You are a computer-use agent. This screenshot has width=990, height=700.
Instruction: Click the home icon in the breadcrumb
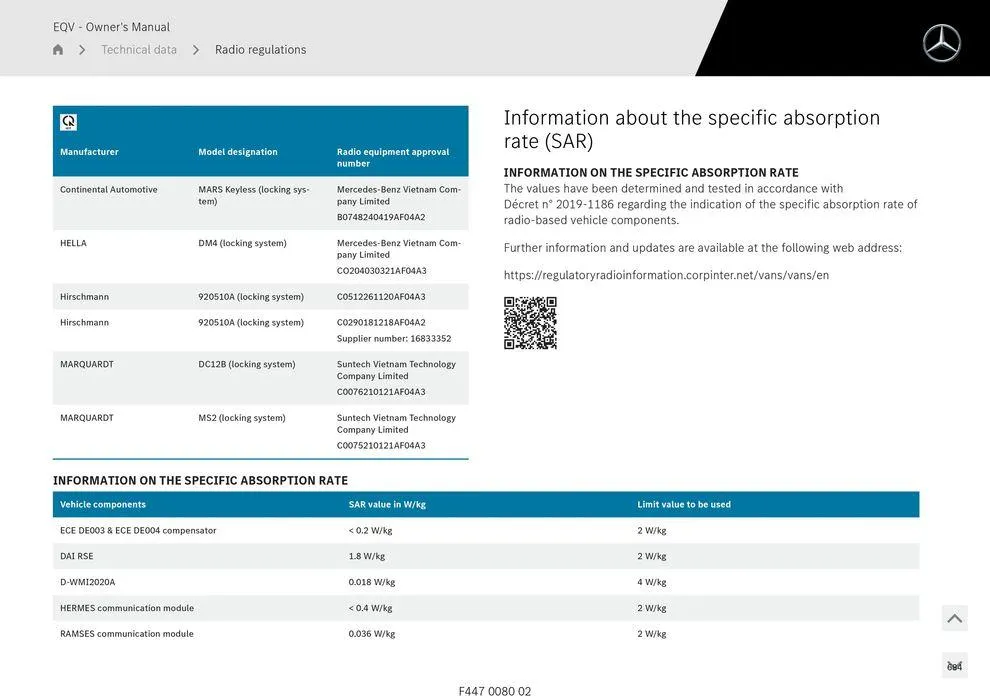tap(57, 48)
